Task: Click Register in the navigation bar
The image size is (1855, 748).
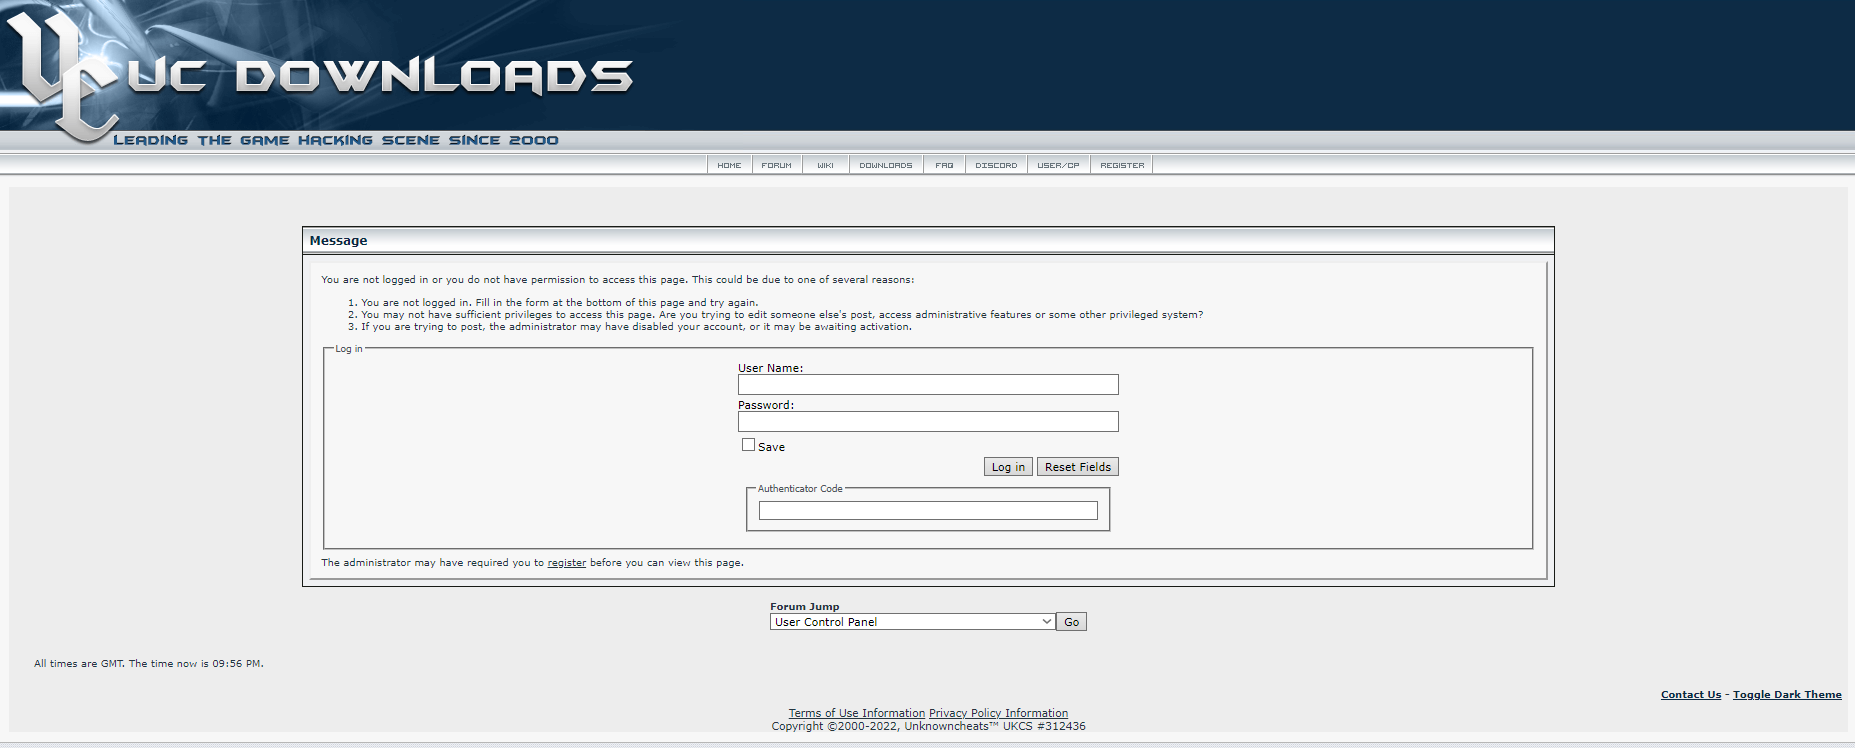Action: (x=1122, y=165)
